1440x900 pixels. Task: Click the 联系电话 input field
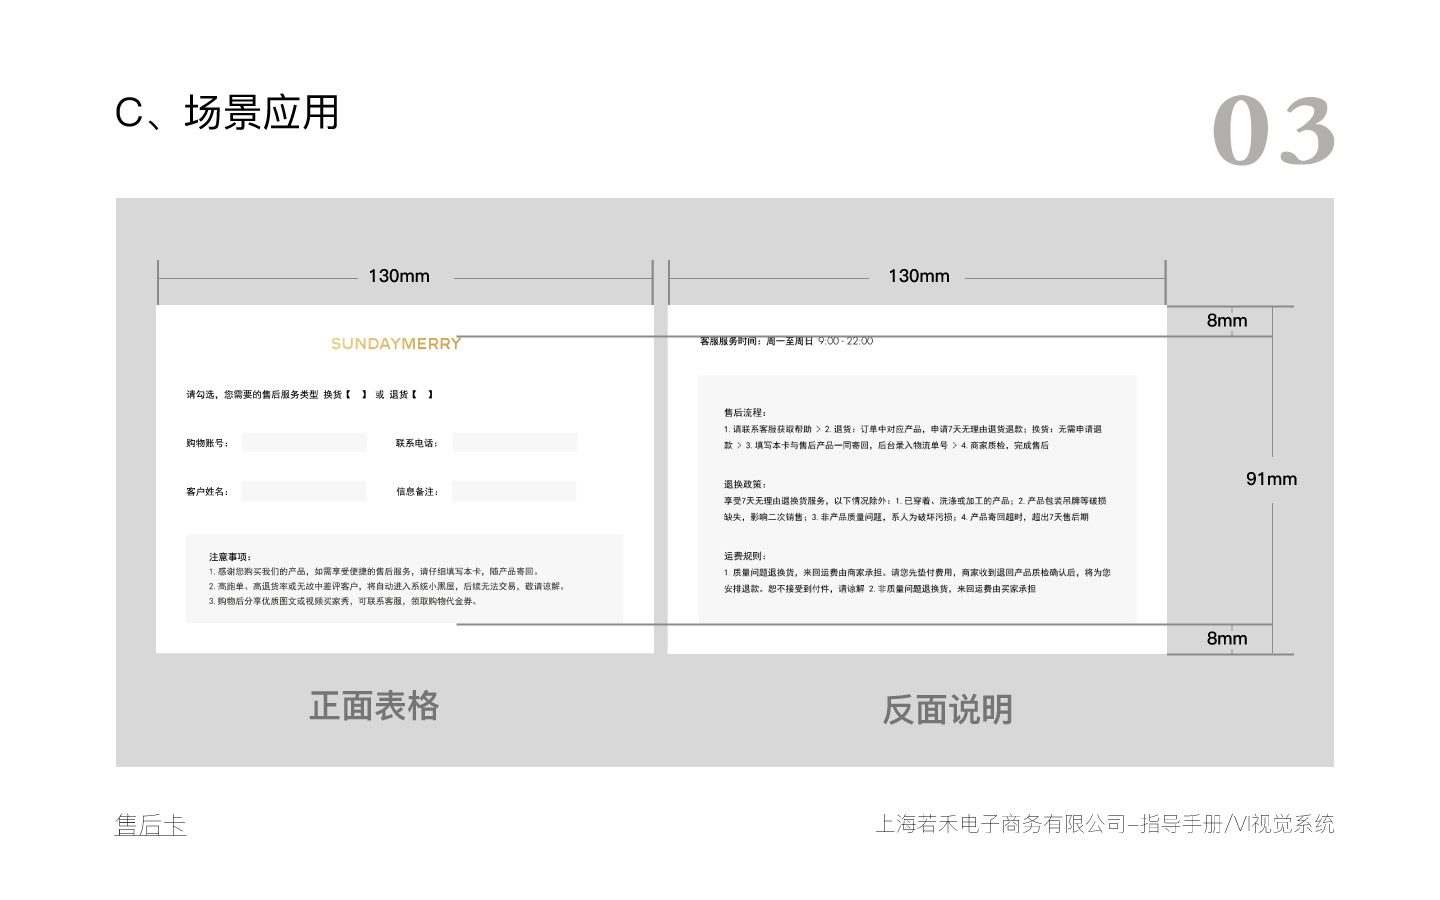point(514,443)
